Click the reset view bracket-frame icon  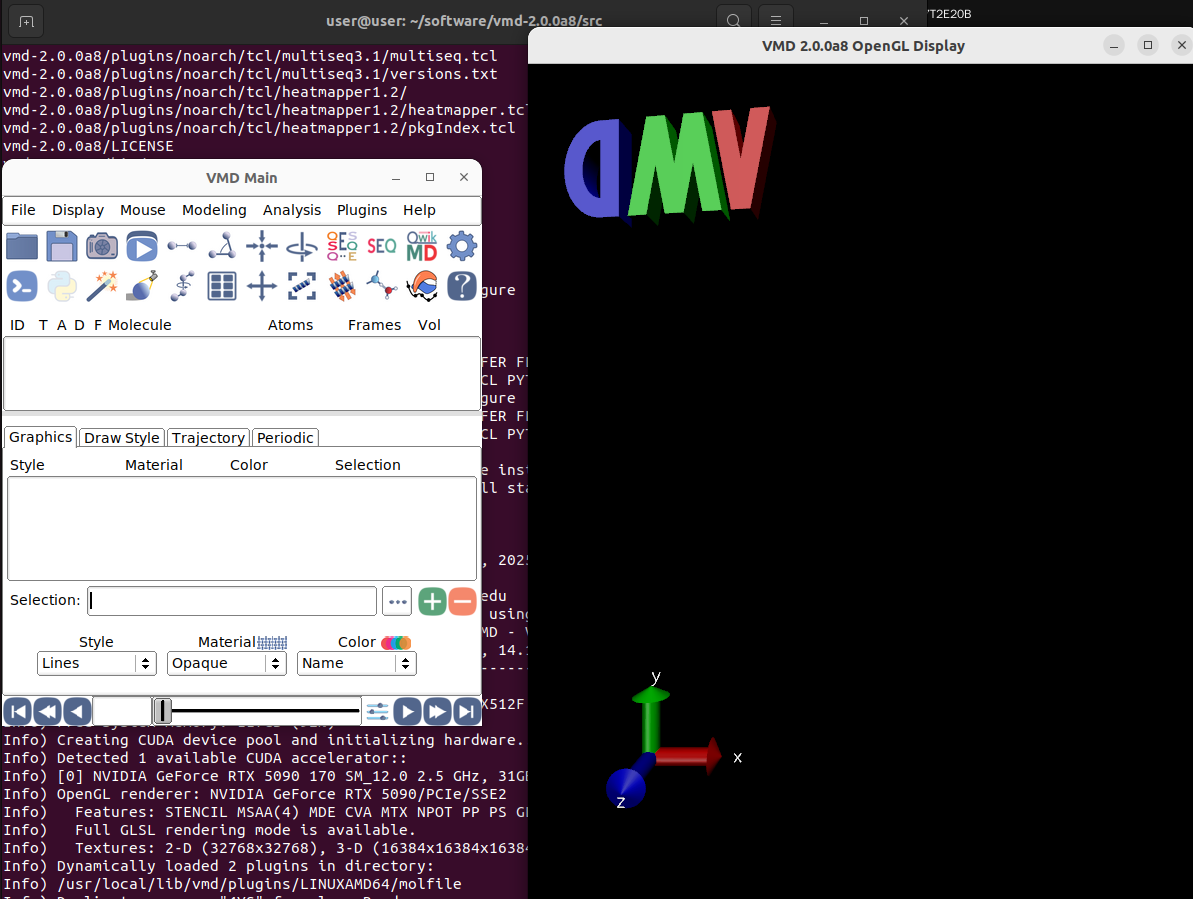point(302,287)
